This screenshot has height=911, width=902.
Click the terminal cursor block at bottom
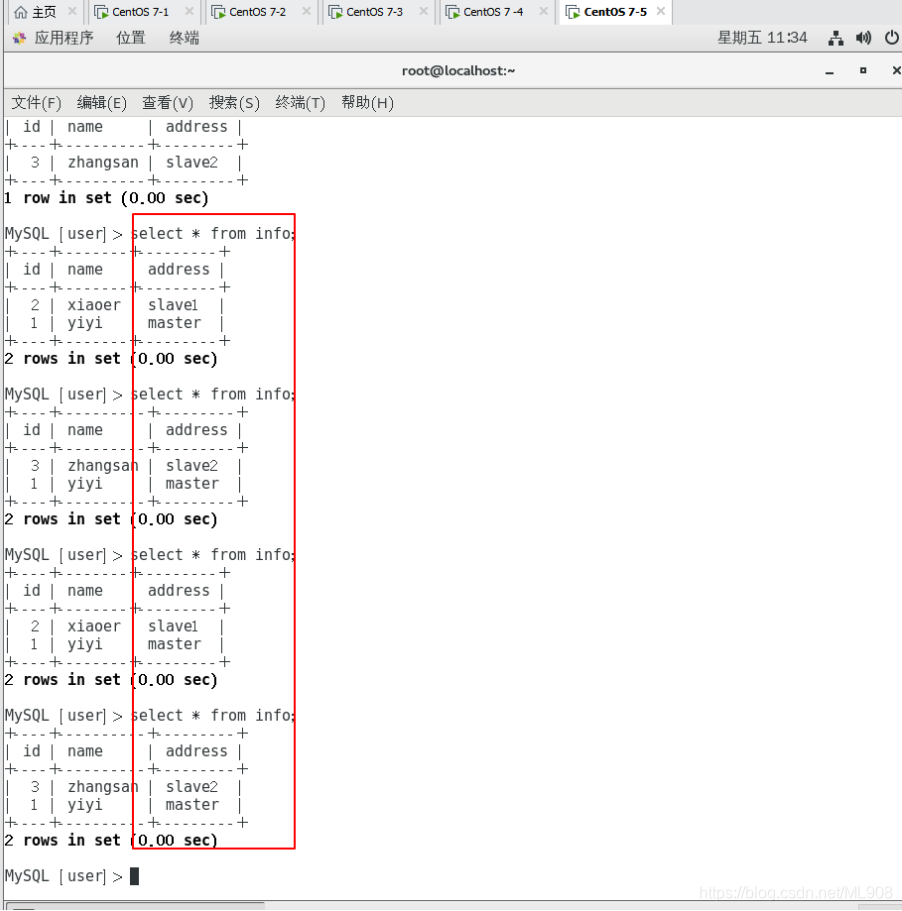tap(134, 876)
